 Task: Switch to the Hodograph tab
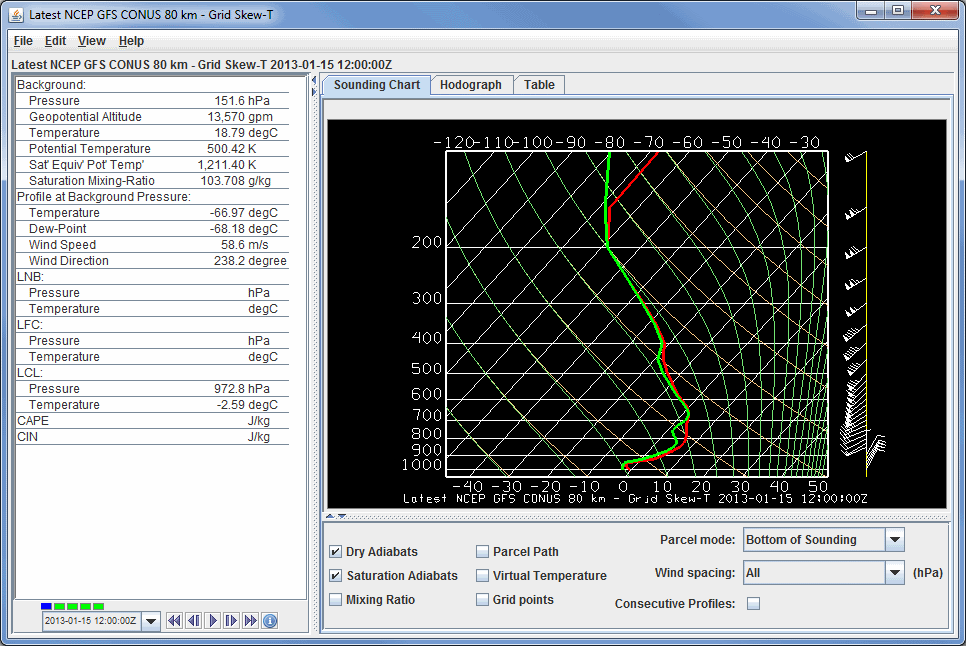pyautogui.click(x=471, y=85)
